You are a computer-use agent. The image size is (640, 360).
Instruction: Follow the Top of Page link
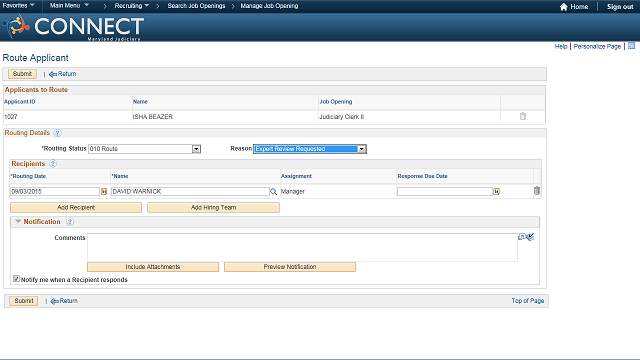tap(528, 301)
